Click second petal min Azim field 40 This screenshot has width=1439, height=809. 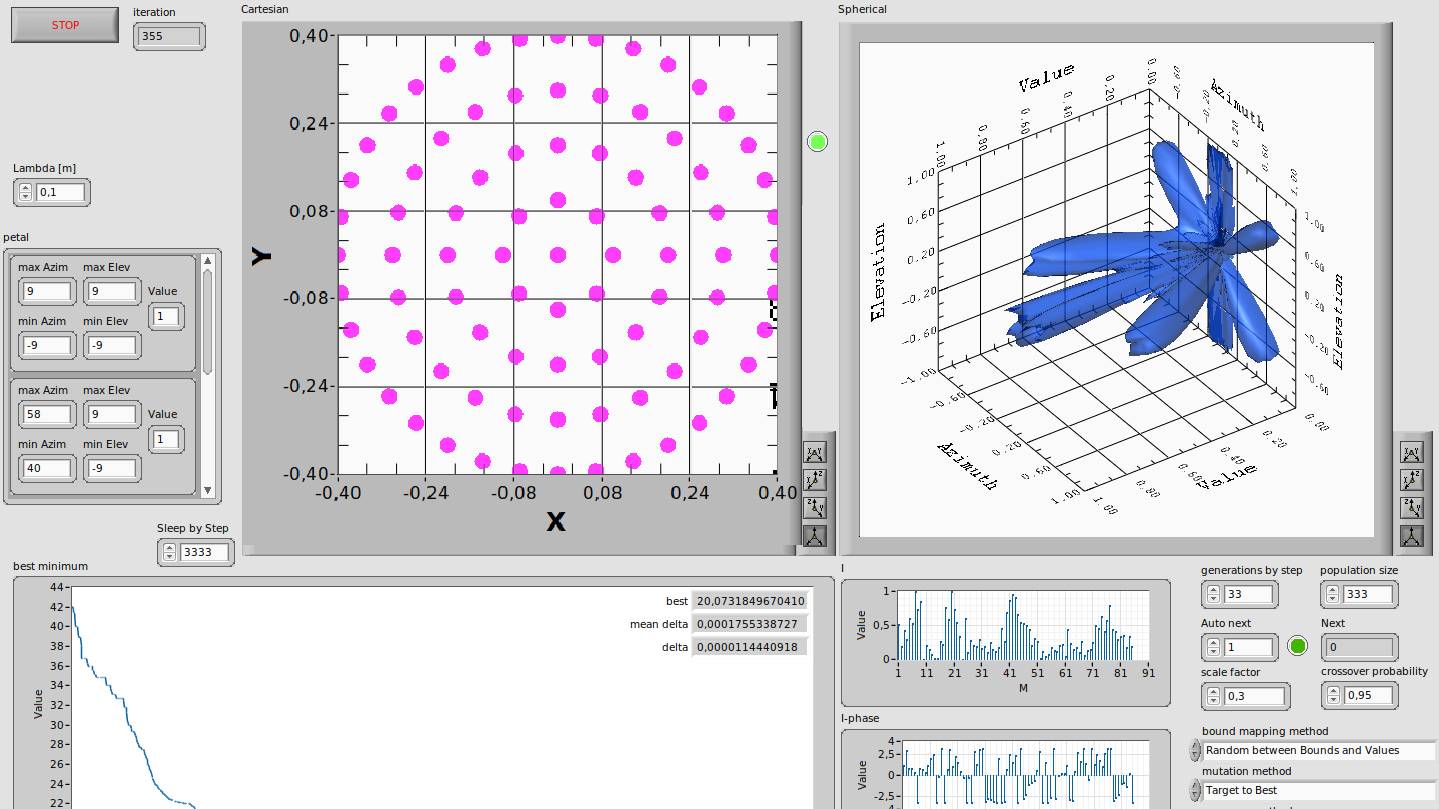click(x=46, y=468)
